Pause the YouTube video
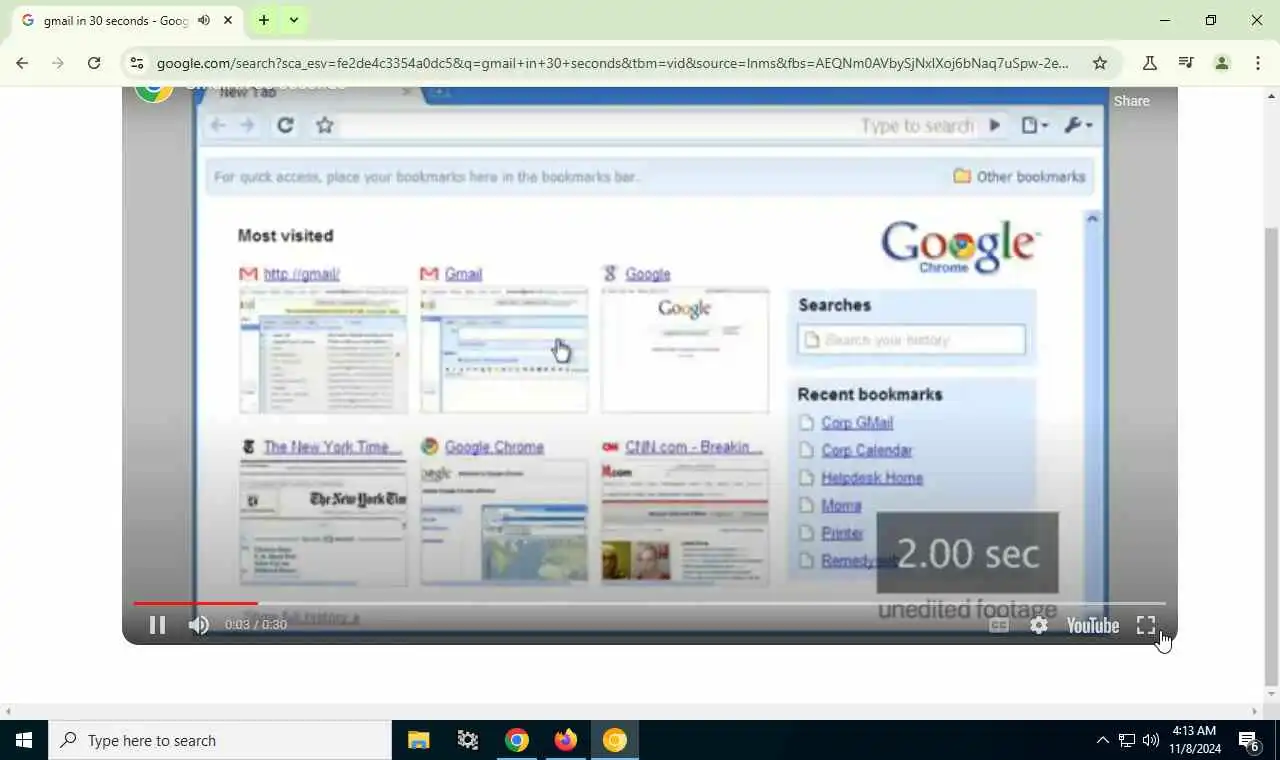Image resolution: width=1280 pixels, height=760 pixels. pos(157,625)
